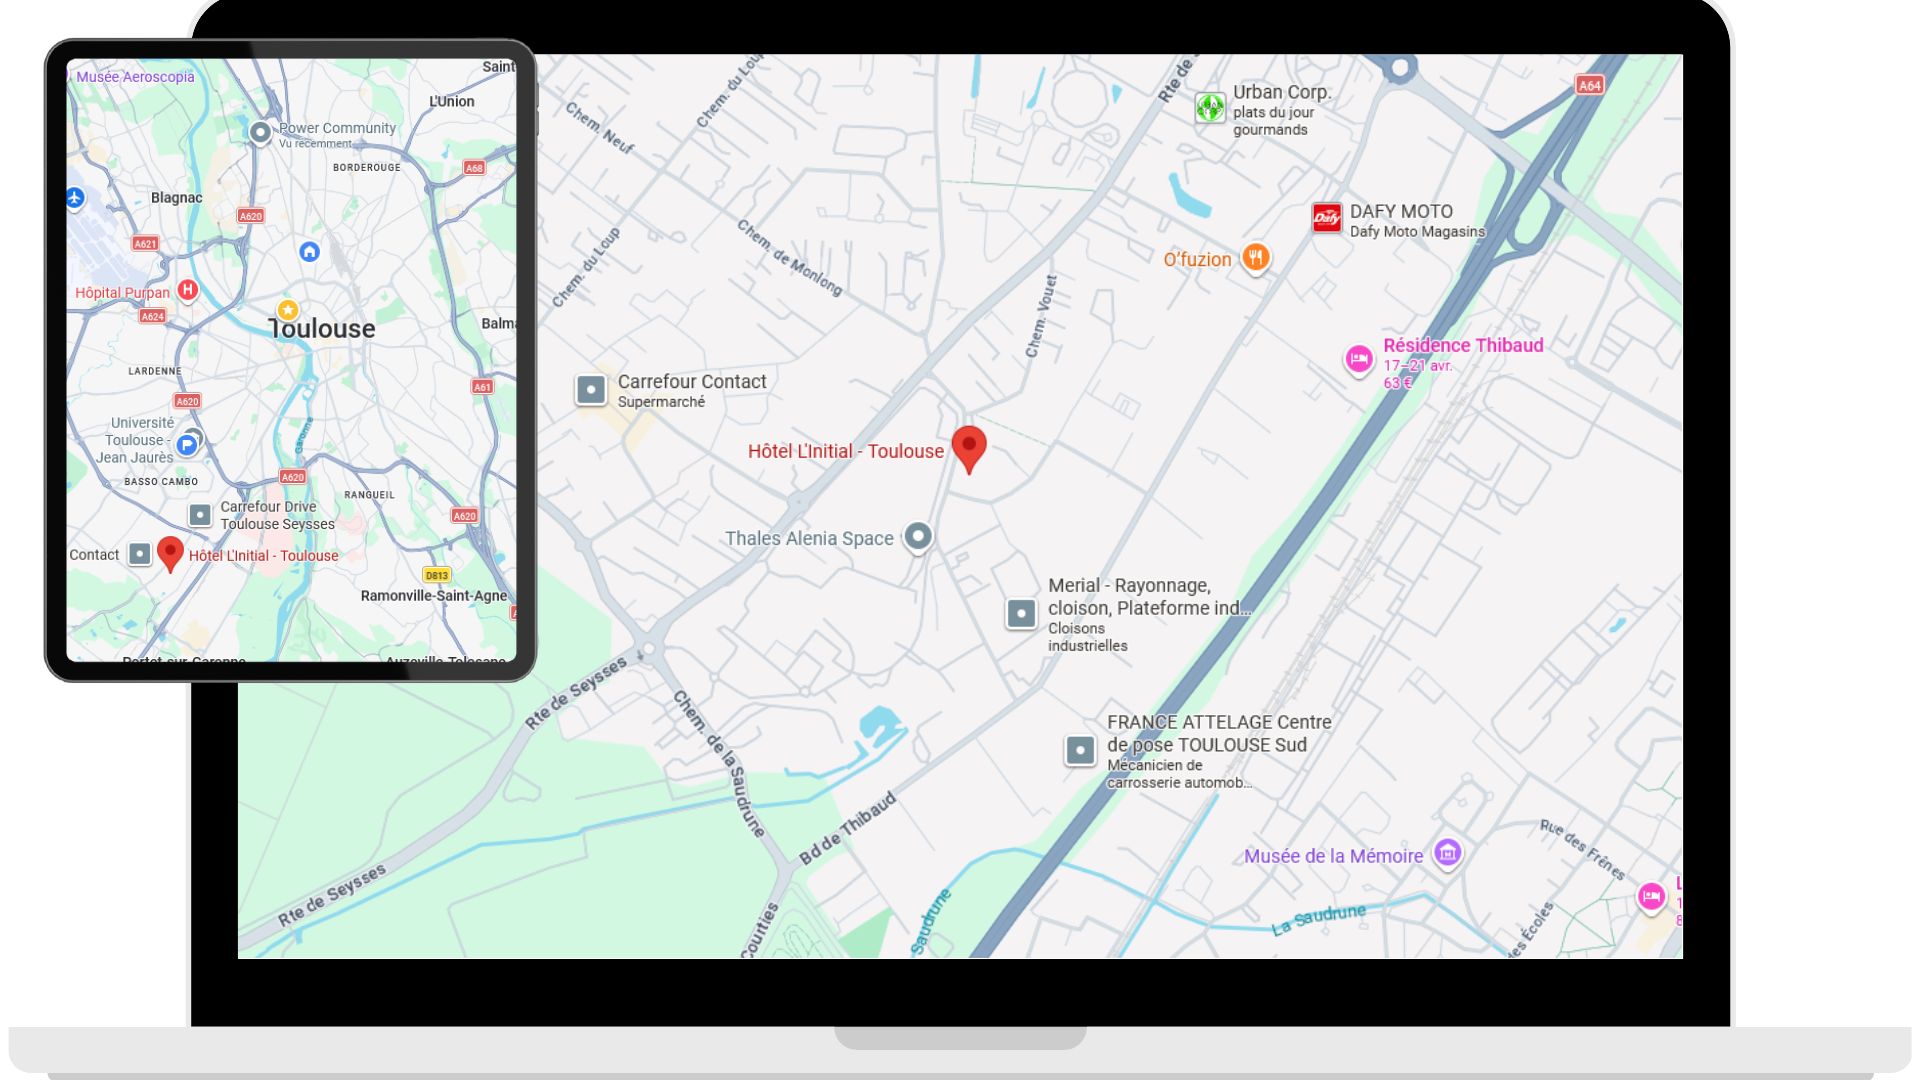This screenshot has height=1080, width=1920.
Task: Click the Résidence Thibaud hotel icon
Action: (1358, 359)
